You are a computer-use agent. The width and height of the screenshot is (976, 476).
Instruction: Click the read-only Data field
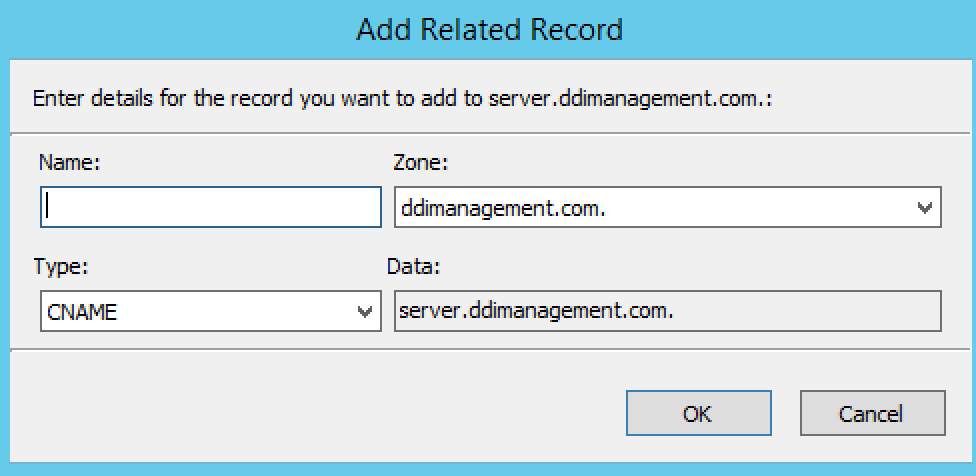pos(800,311)
